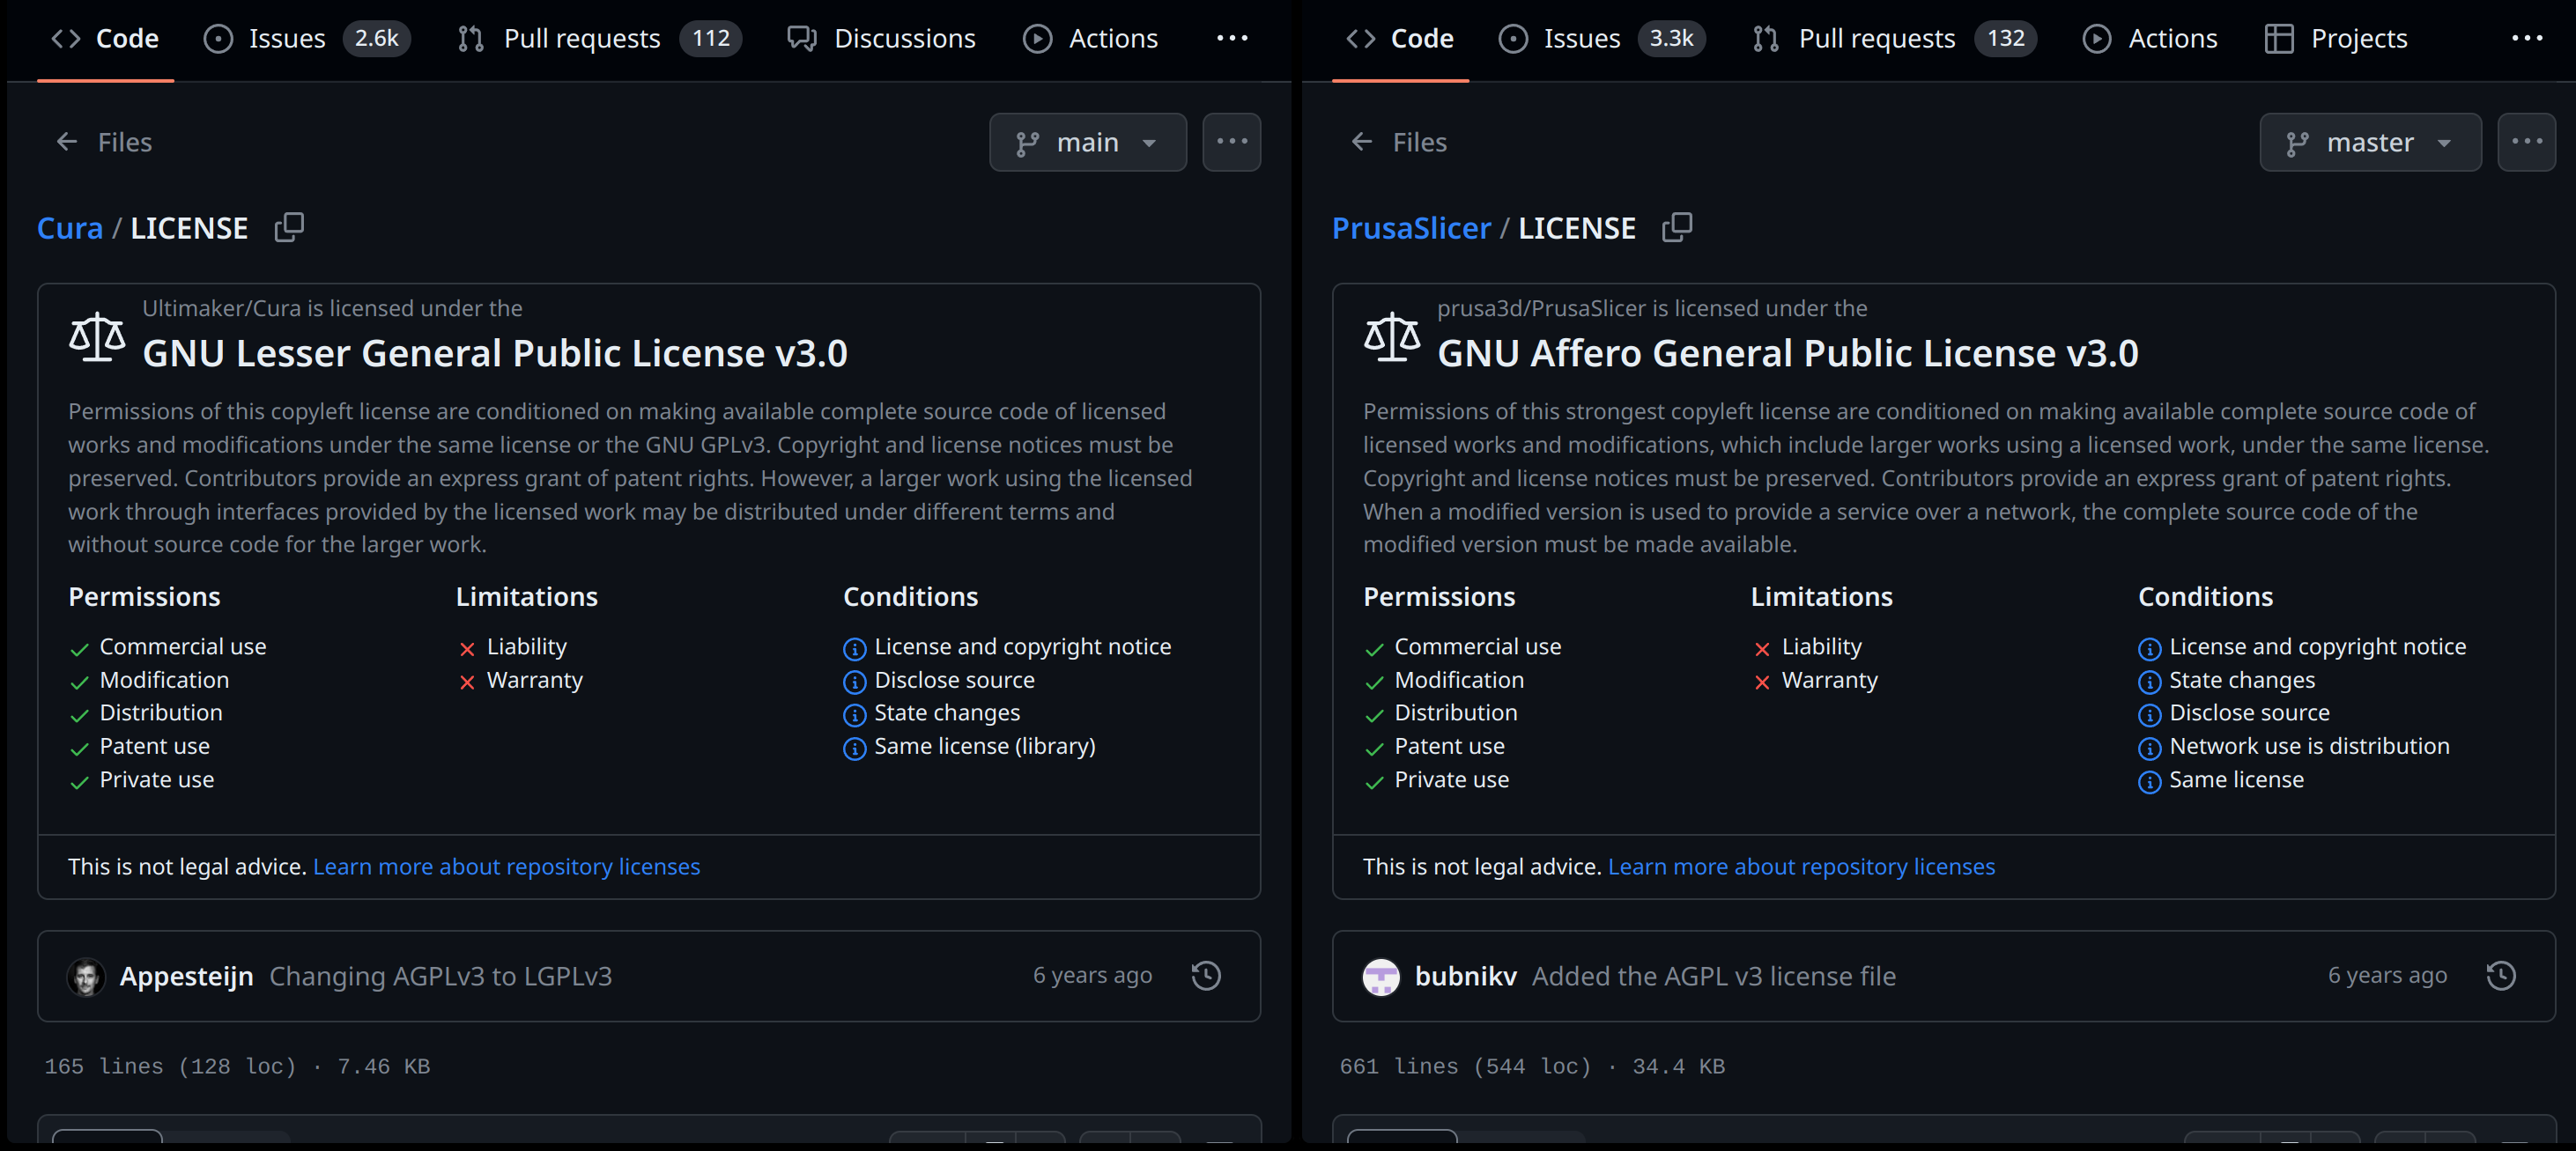Click the Cura breadcrumb link
The width and height of the screenshot is (2576, 1151).
(x=70, y=228)
